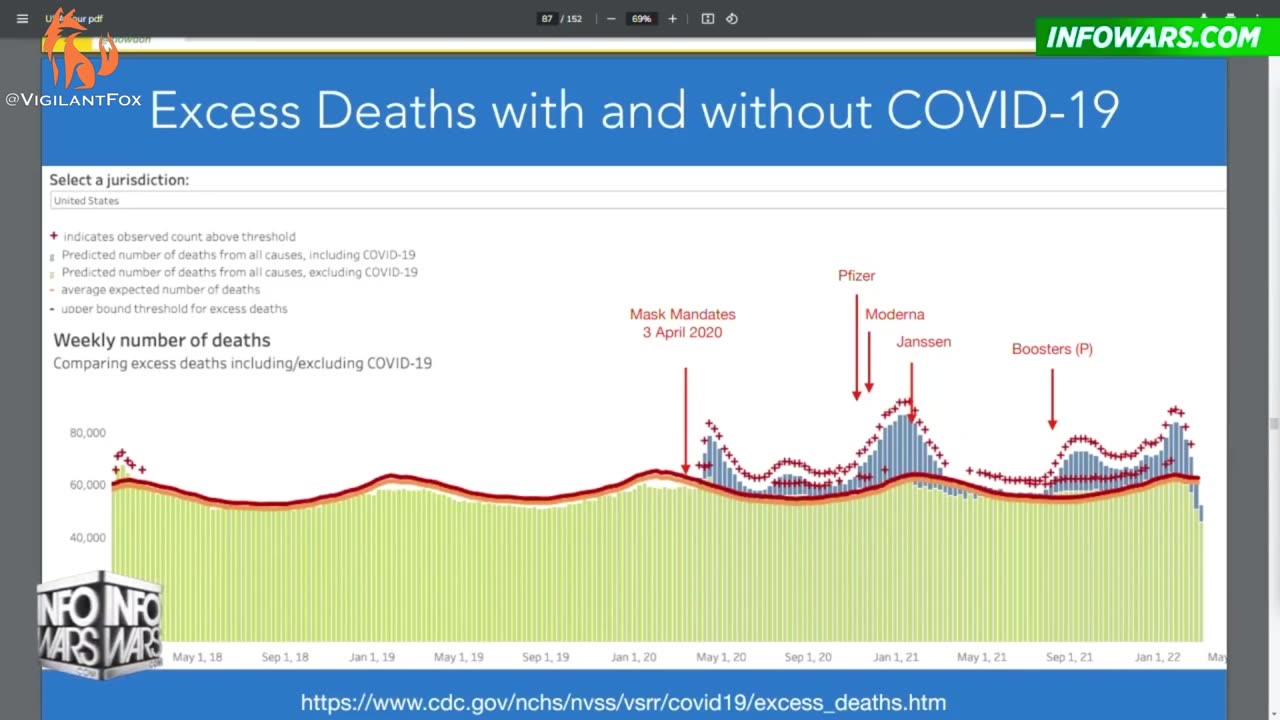This screenshot has width=1280, height=720.
Task: Click the 'Pfizer' annotation label
Action: point(856,275)
